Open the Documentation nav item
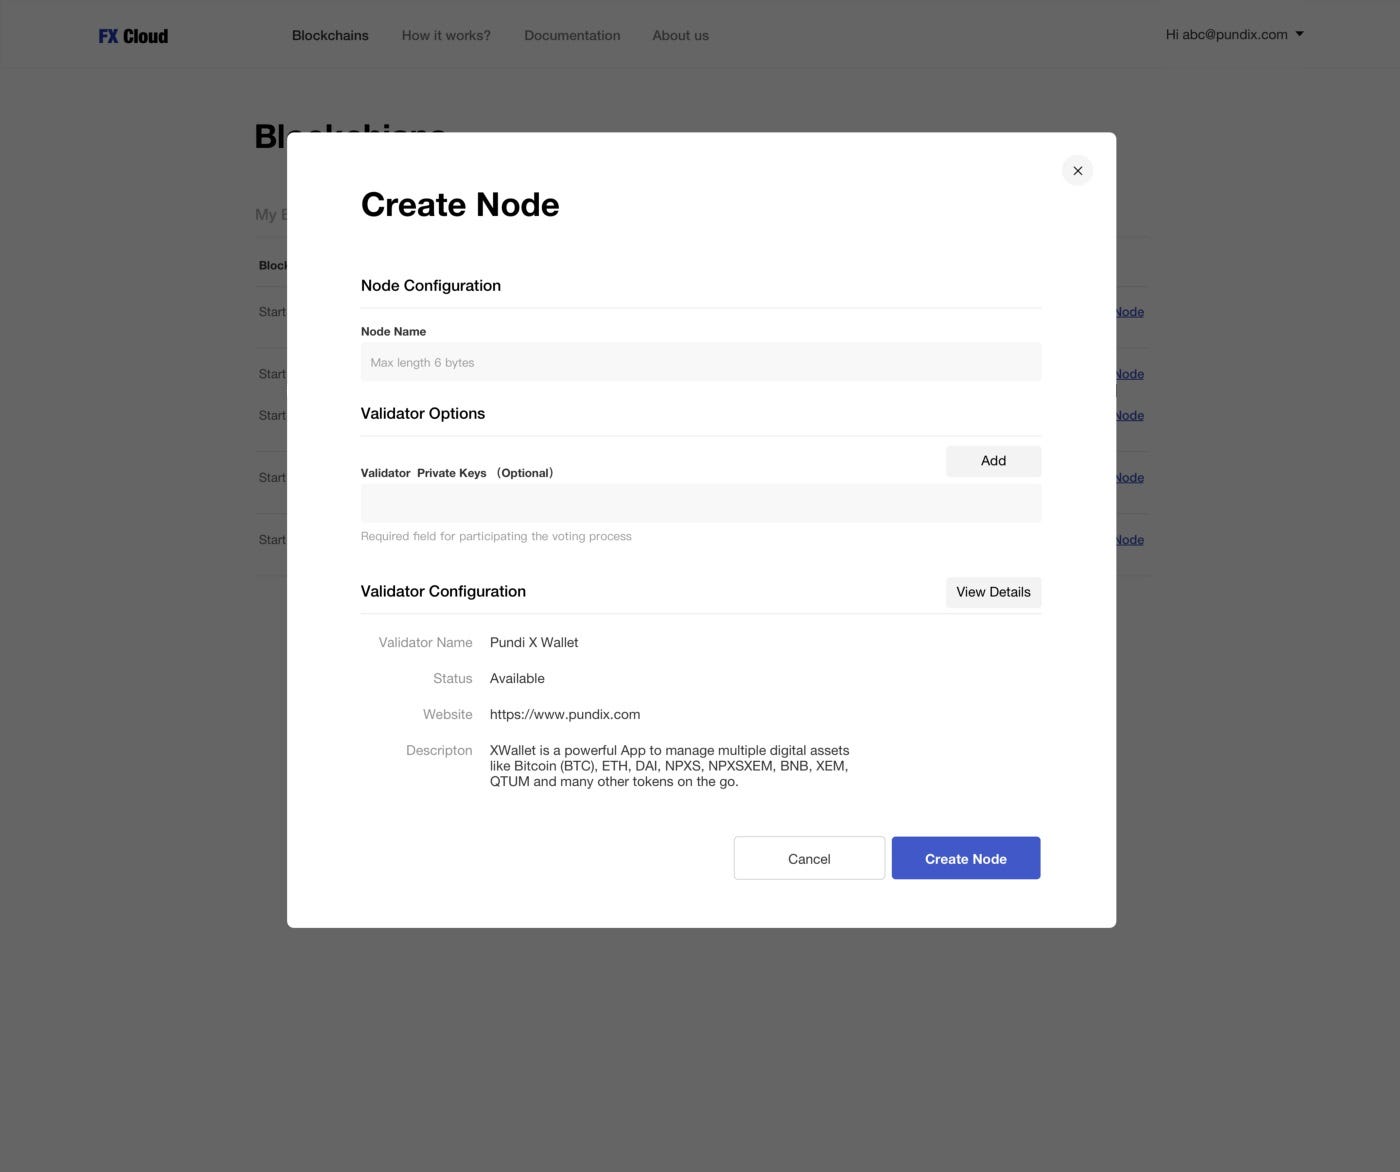This screenshot has height=1172, width=1400. 572,35
